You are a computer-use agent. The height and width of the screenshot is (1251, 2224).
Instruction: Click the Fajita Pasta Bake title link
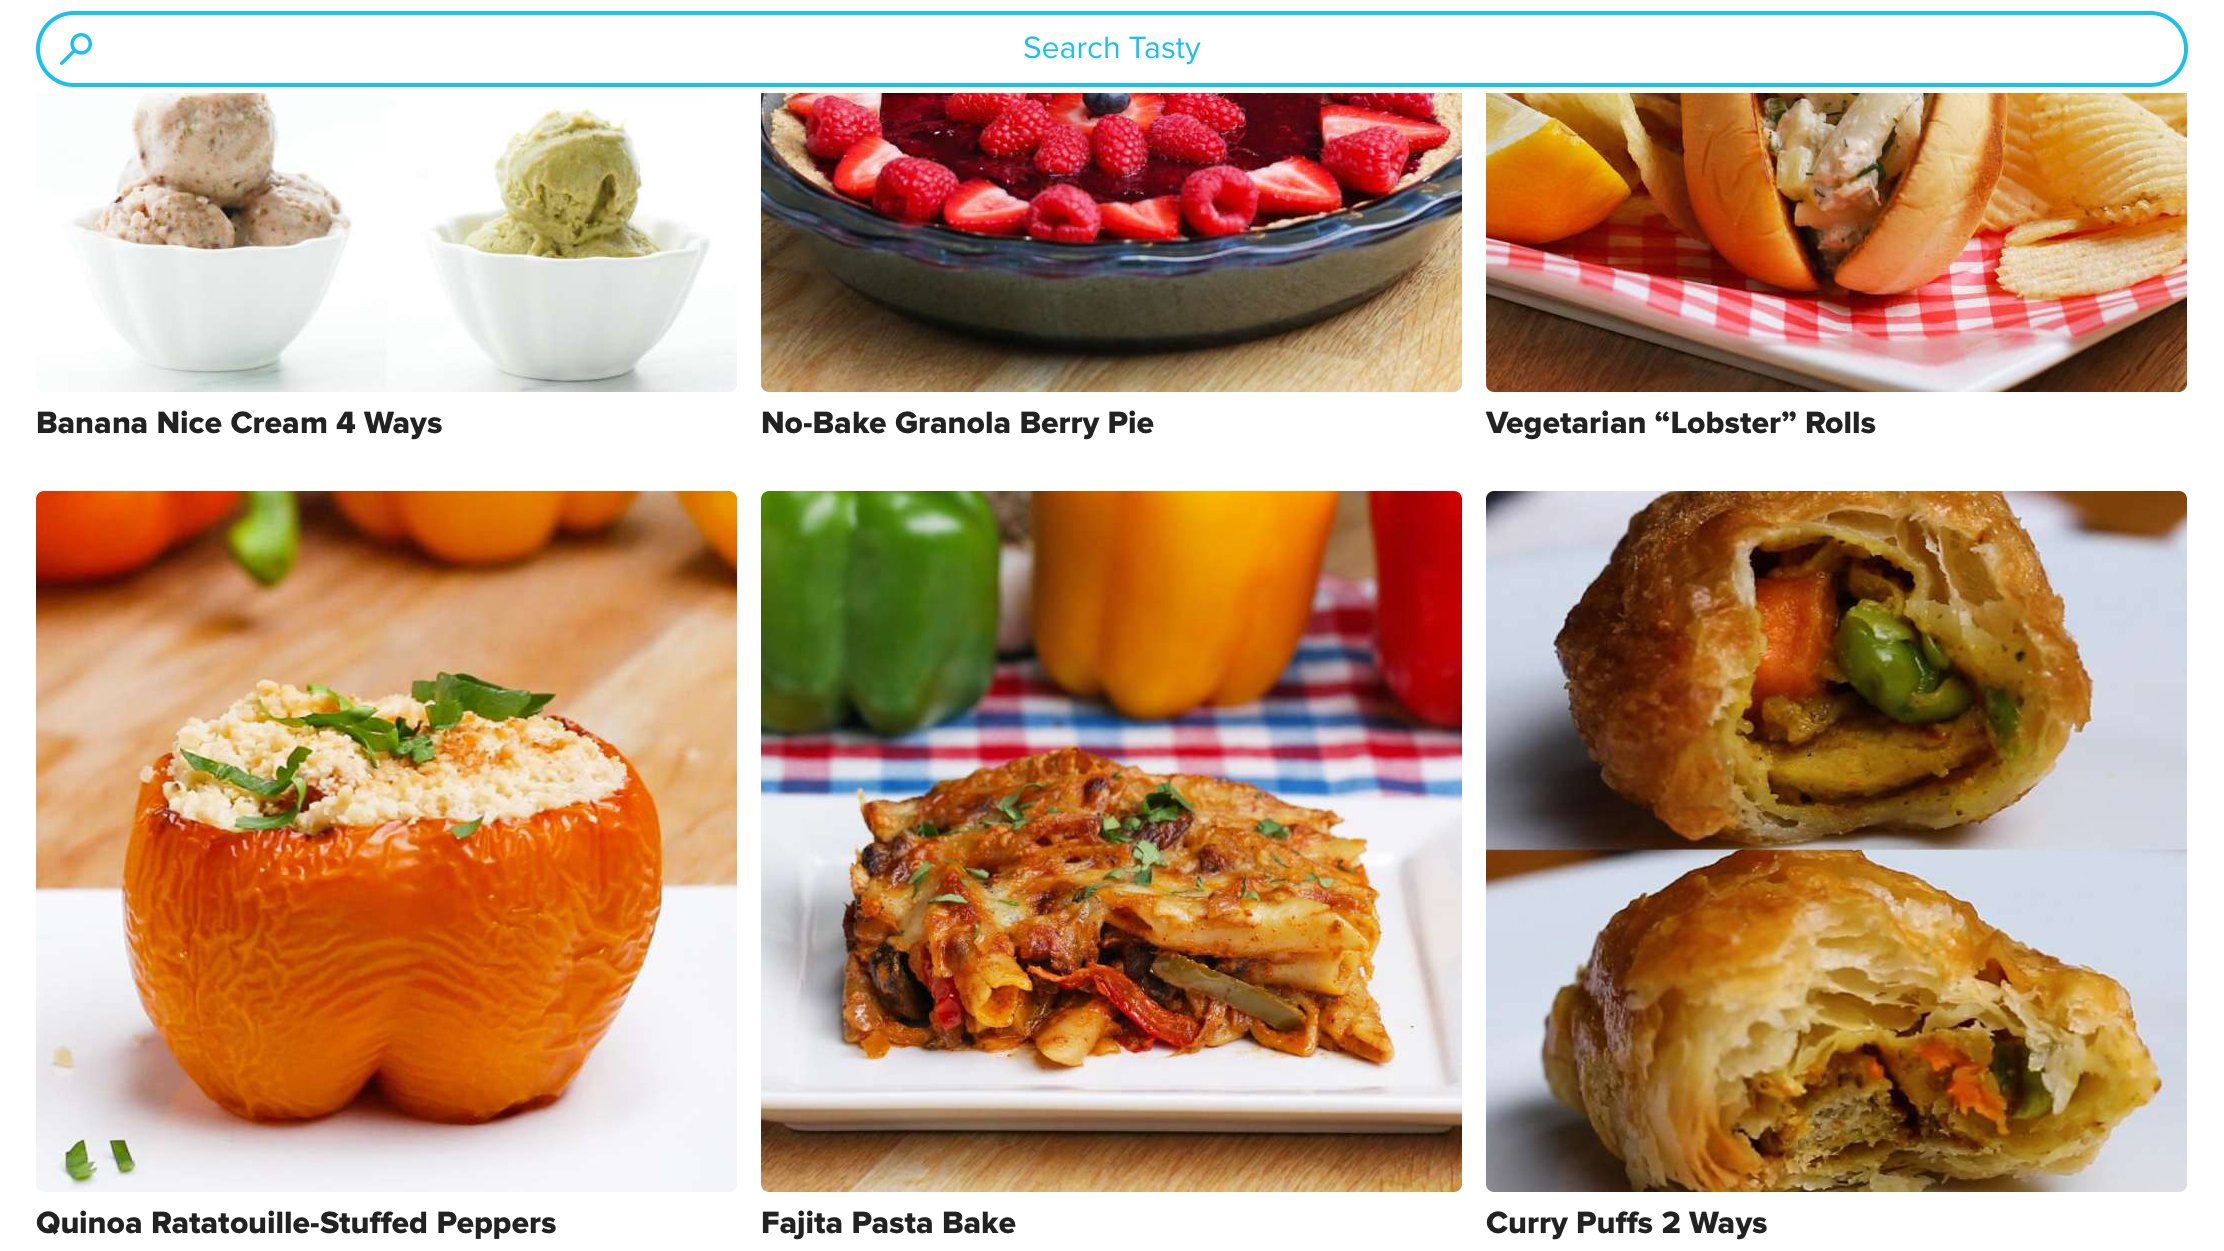tap(891, 1222)
